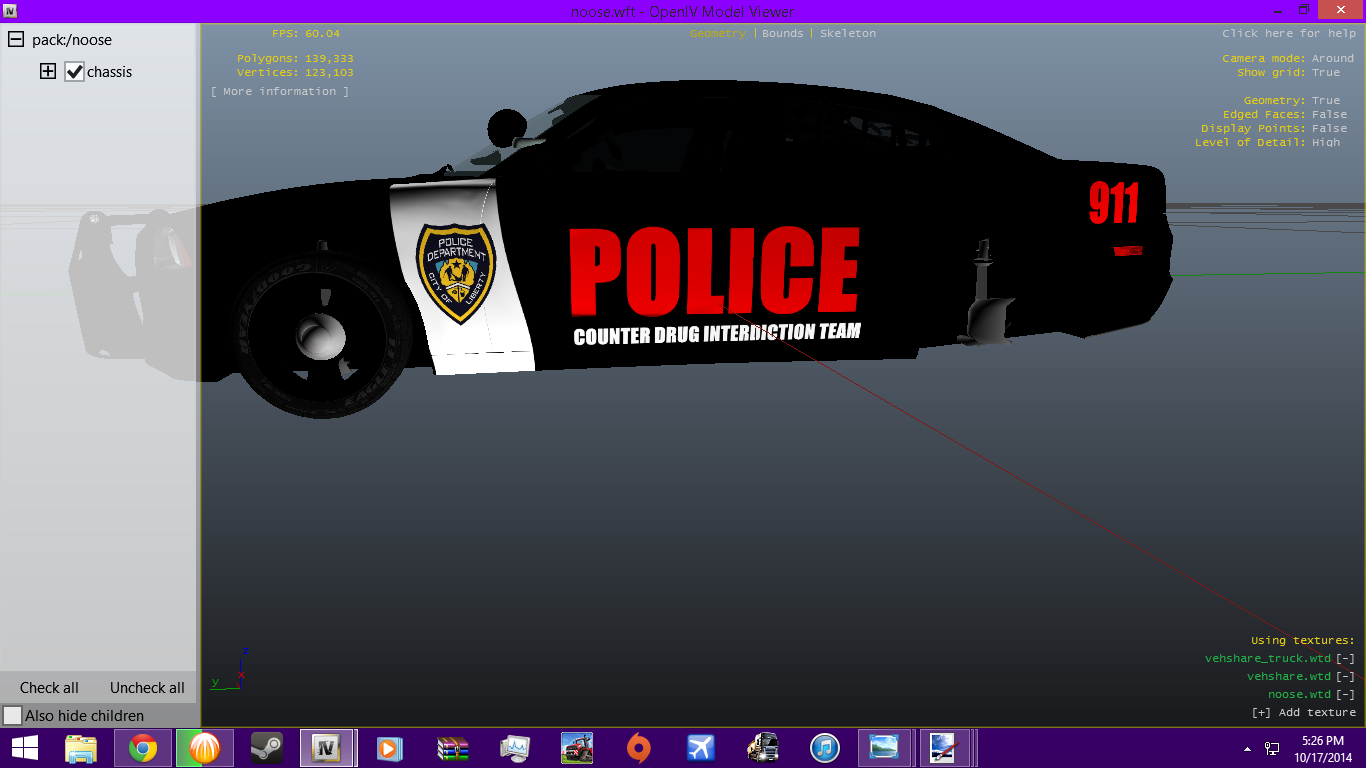Screen dimensions: 1366x768
Task: Start Farming Simulator from the taskbar
Action: click(x=576, y=747)
